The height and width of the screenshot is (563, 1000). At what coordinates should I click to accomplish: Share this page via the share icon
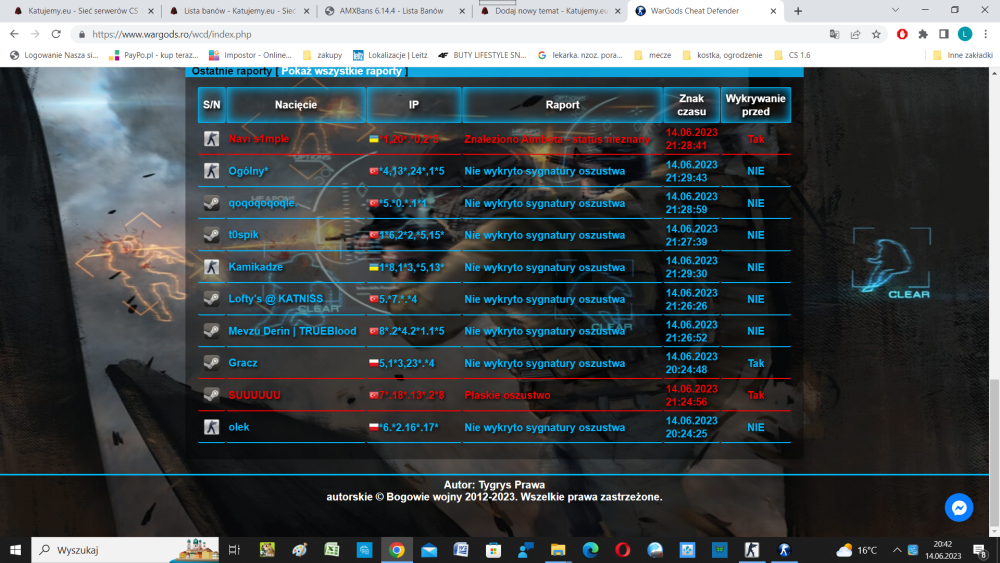click(x=855, y=34)
